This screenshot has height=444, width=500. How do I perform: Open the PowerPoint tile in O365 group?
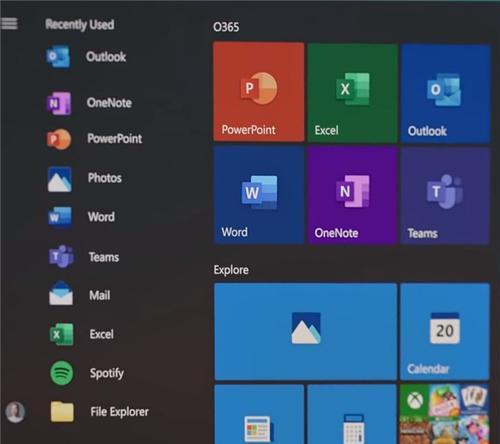pyautogui.click(x=259, y=92)
